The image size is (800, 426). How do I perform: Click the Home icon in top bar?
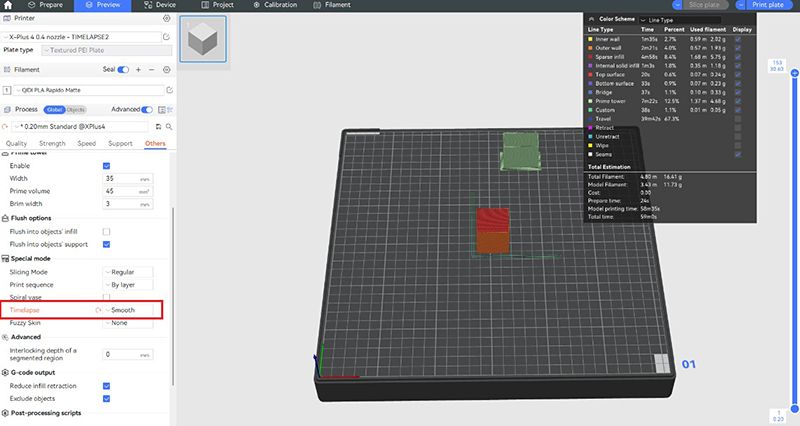tap(10, 5)
